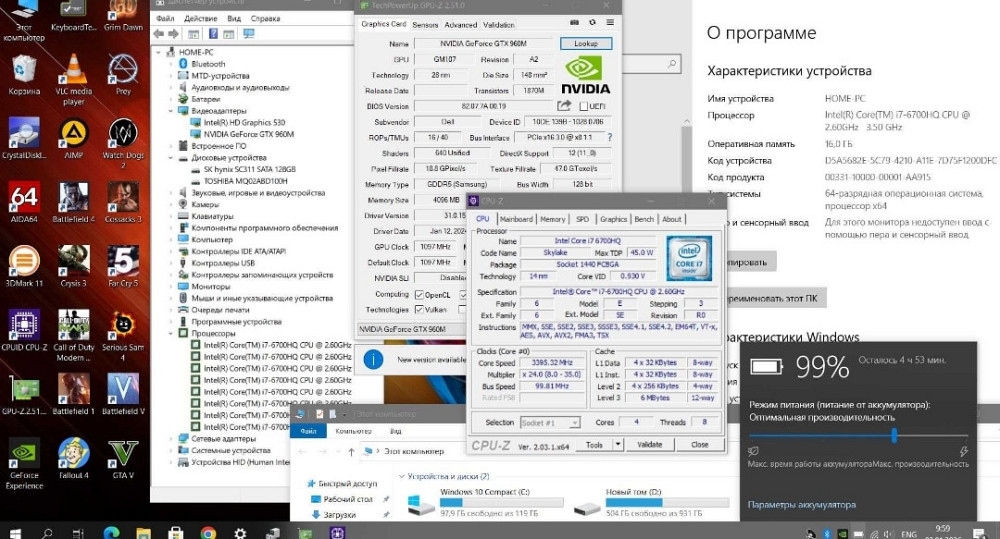Toggle the OpenCL checkbox in GPU-Z
The height and width of the screenshot is (539, 1000).
click(x=419, y=295)
